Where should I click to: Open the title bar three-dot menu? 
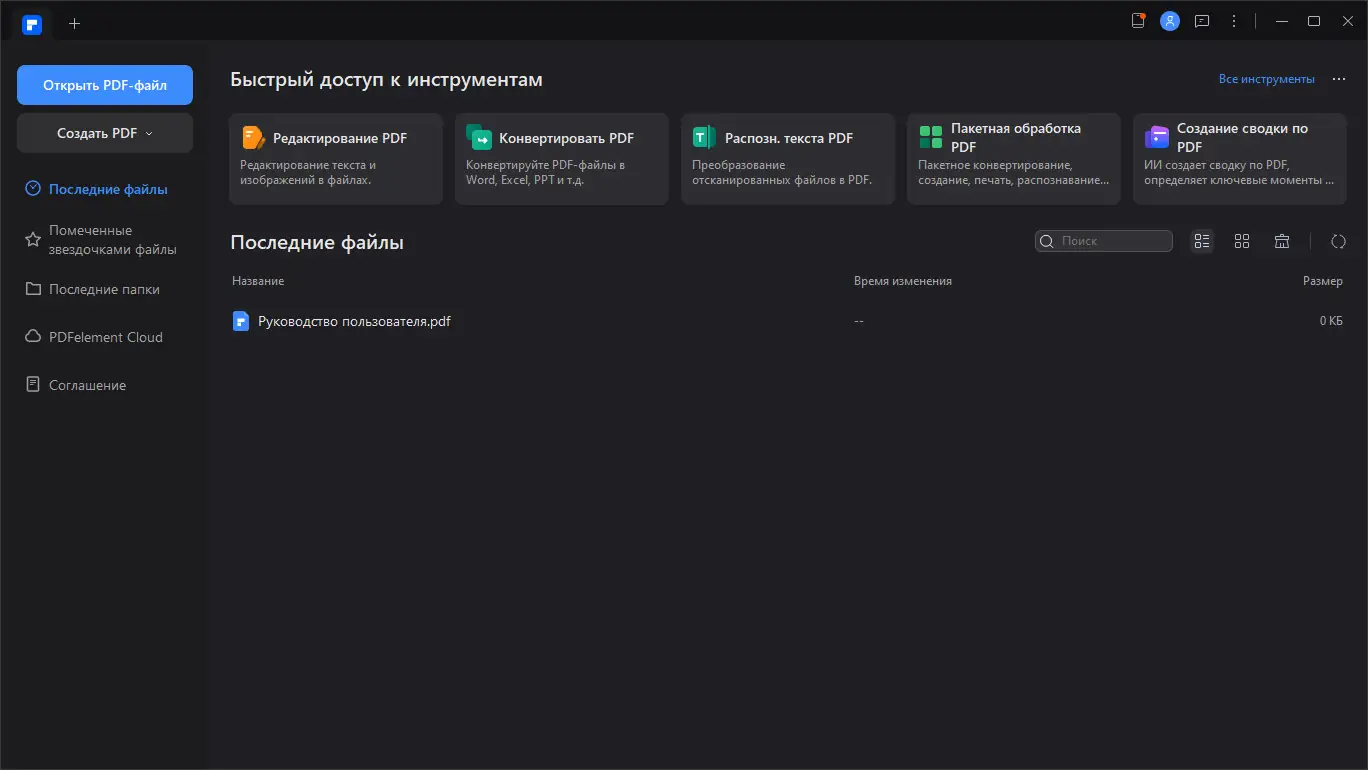(1234, 21)
